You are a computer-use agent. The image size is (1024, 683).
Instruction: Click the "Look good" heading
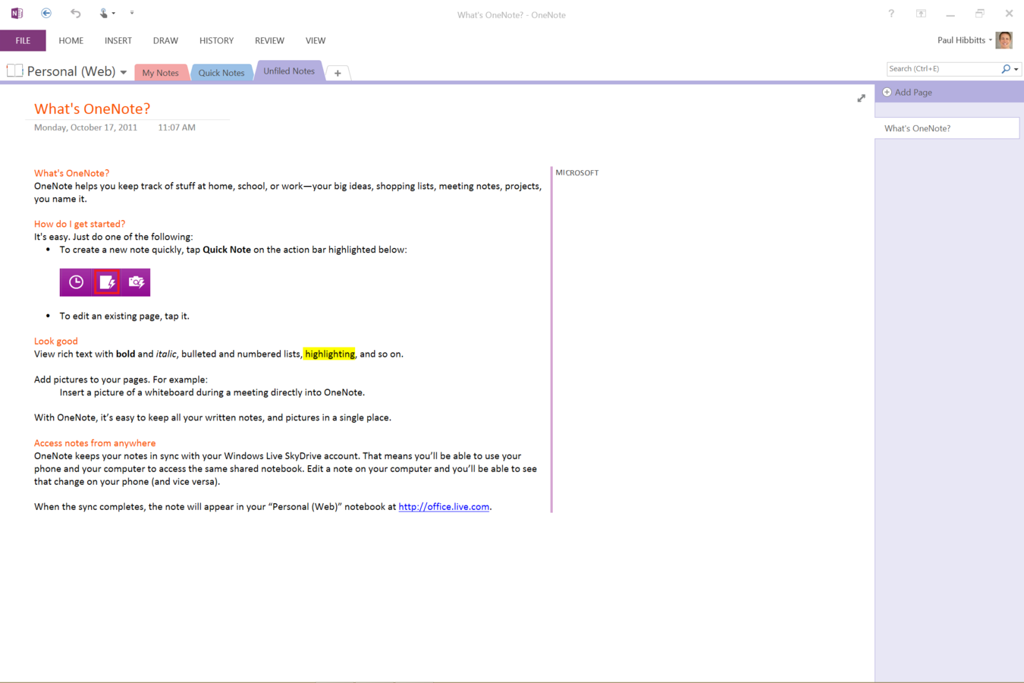pyautogui.click(x=56, y=341)
